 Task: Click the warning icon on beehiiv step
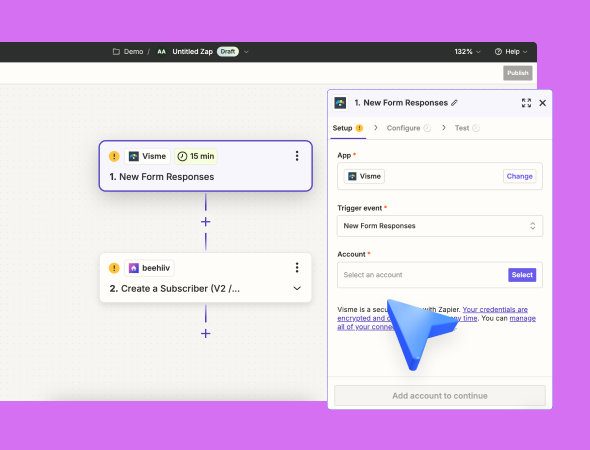(114, 268)
